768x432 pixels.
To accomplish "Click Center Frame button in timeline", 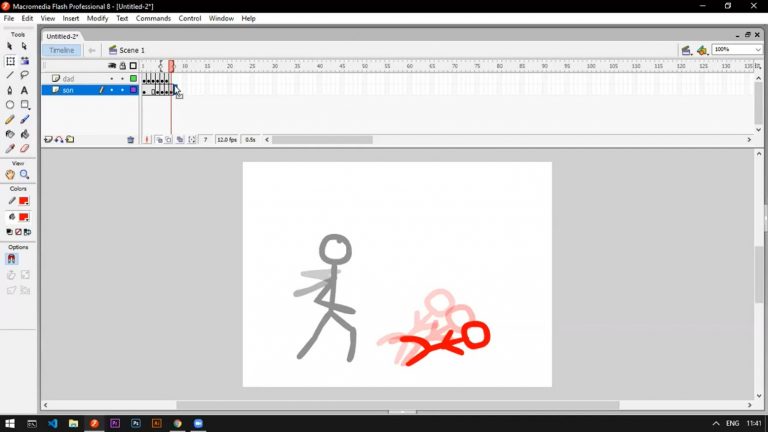I will [146, 140].
